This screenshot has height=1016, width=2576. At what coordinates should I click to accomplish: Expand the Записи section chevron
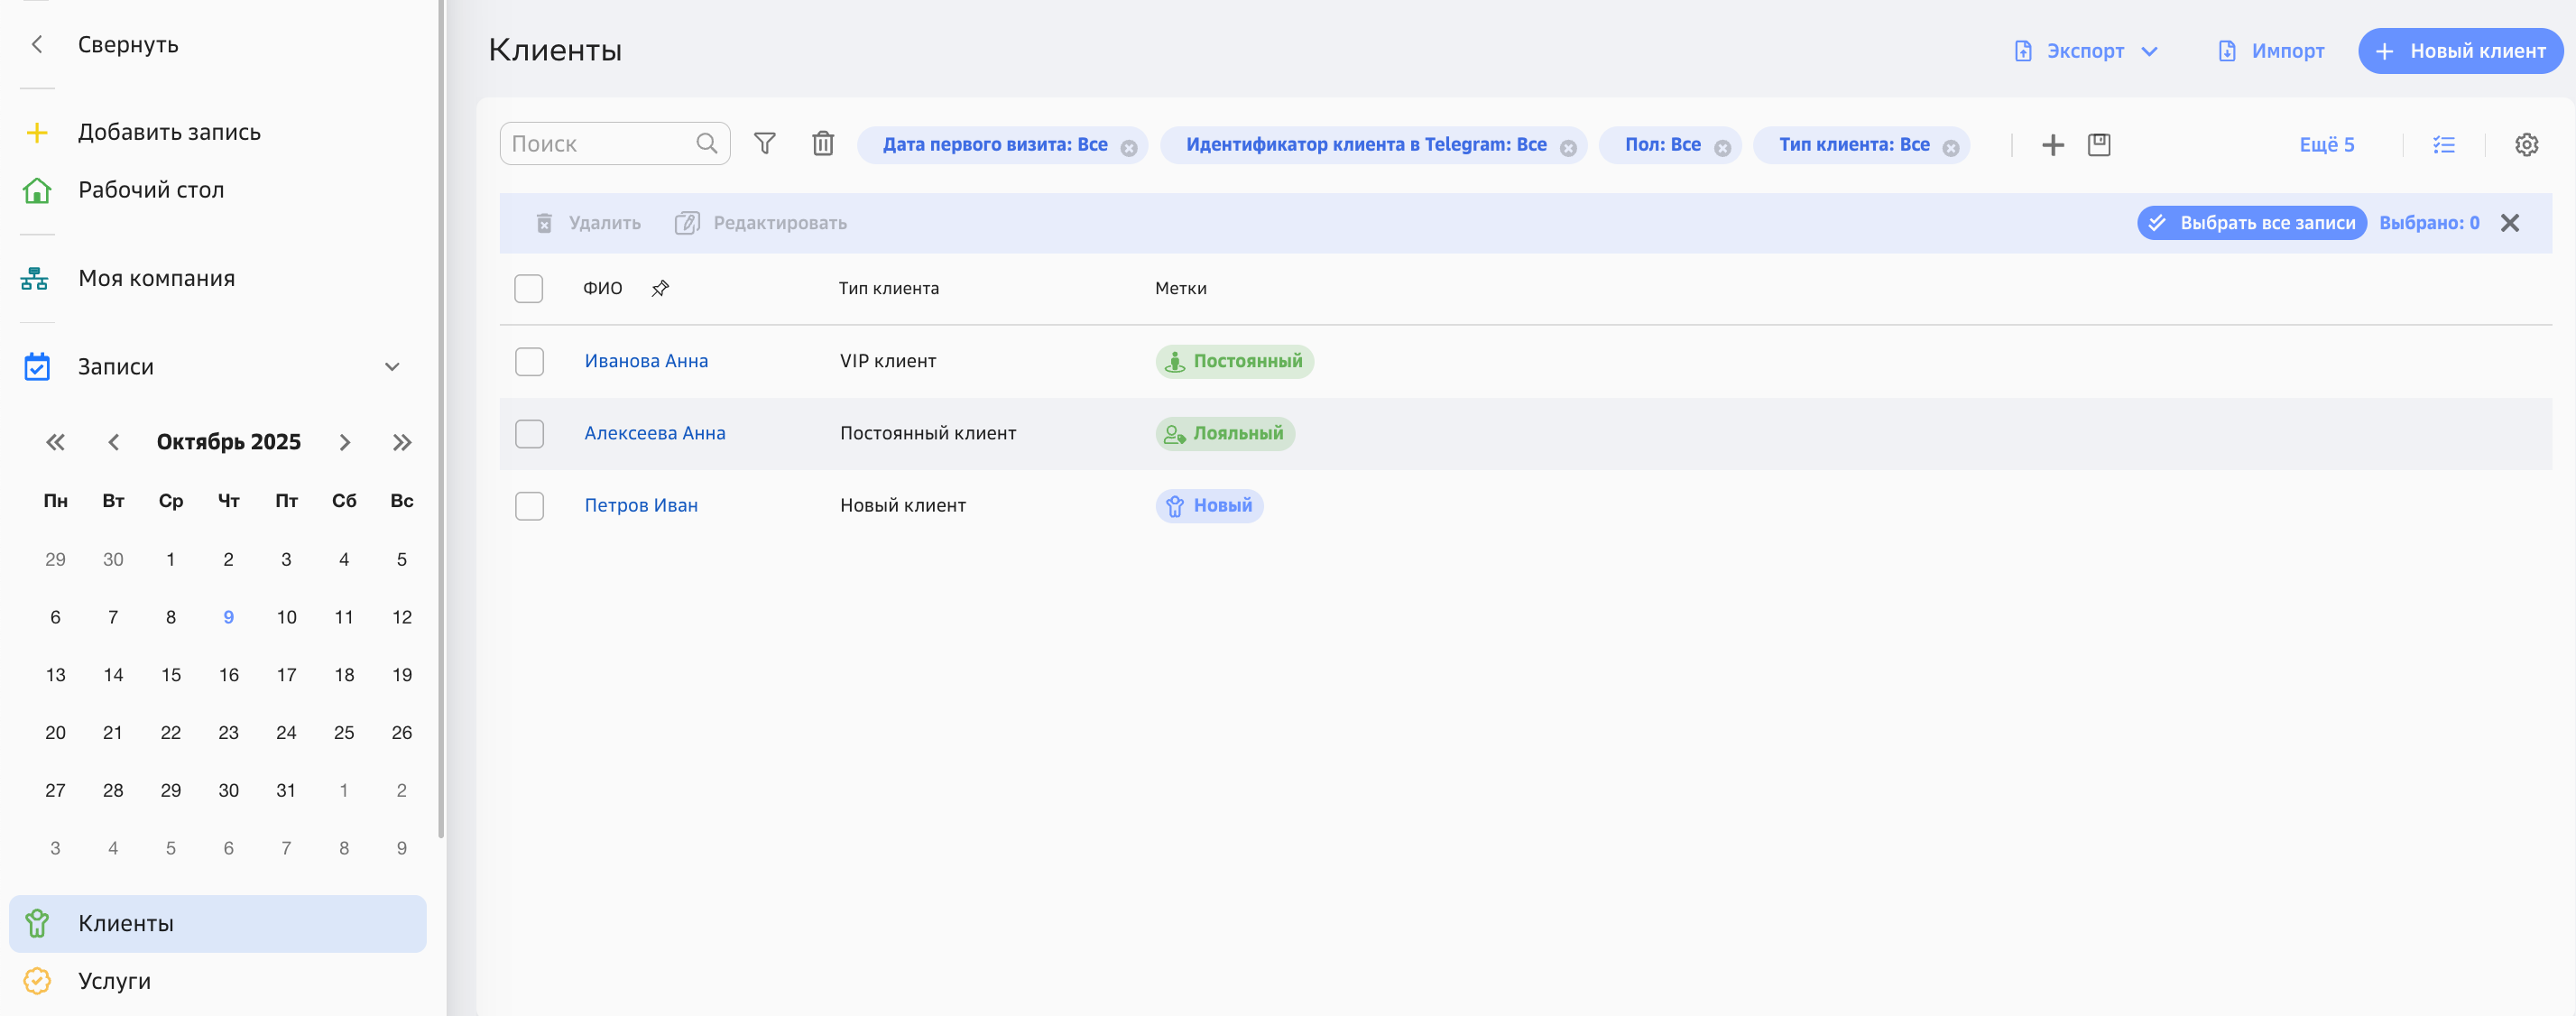coord(392,367)
